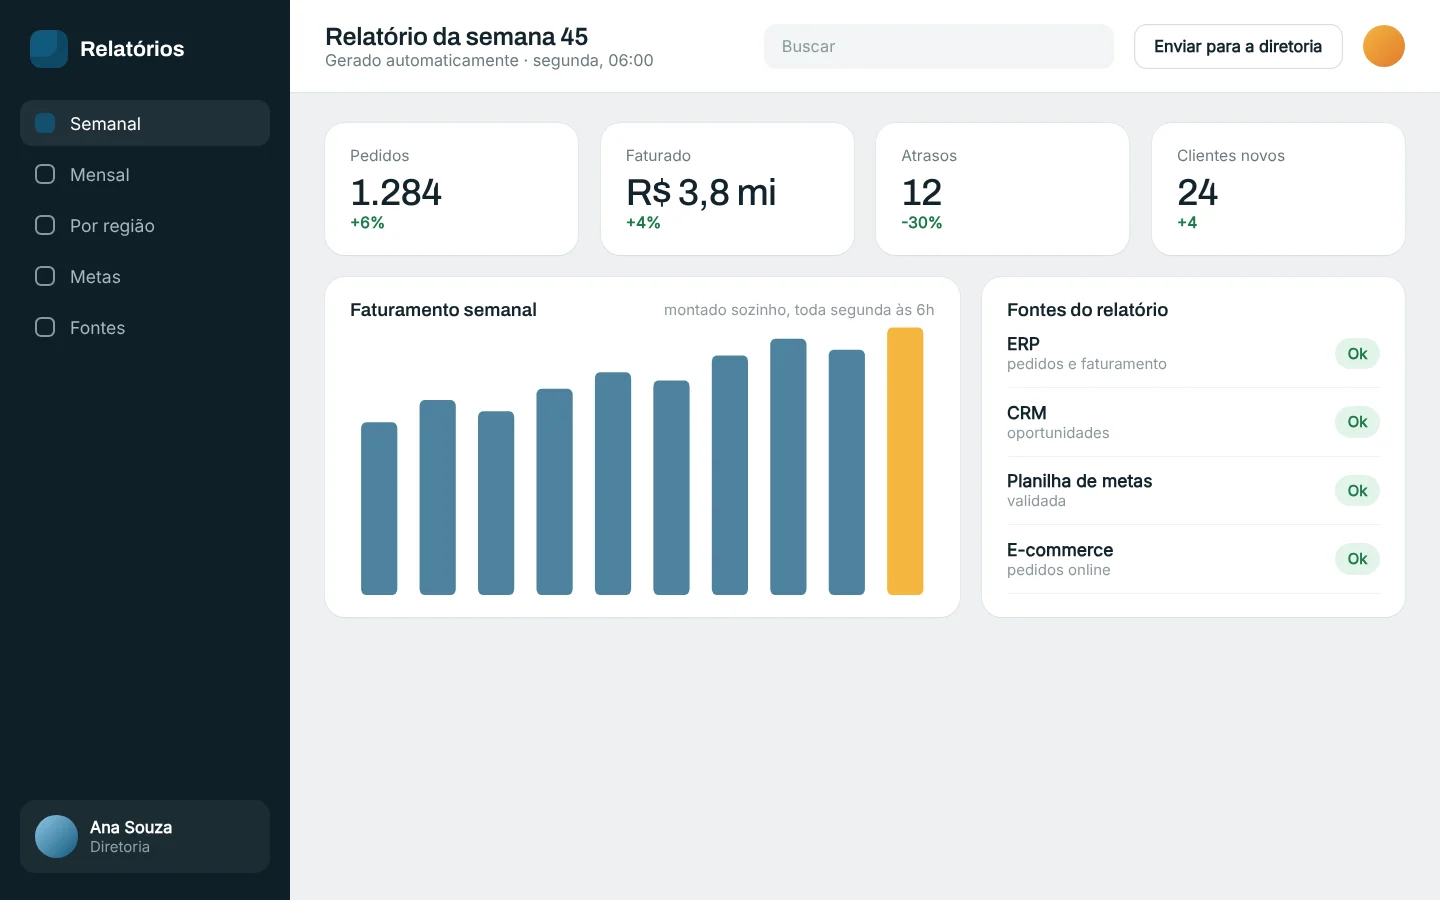Navigate to Fontes in the sidebar
The height and width of the screenshot is (900, 1440).
tap(145, 327)
